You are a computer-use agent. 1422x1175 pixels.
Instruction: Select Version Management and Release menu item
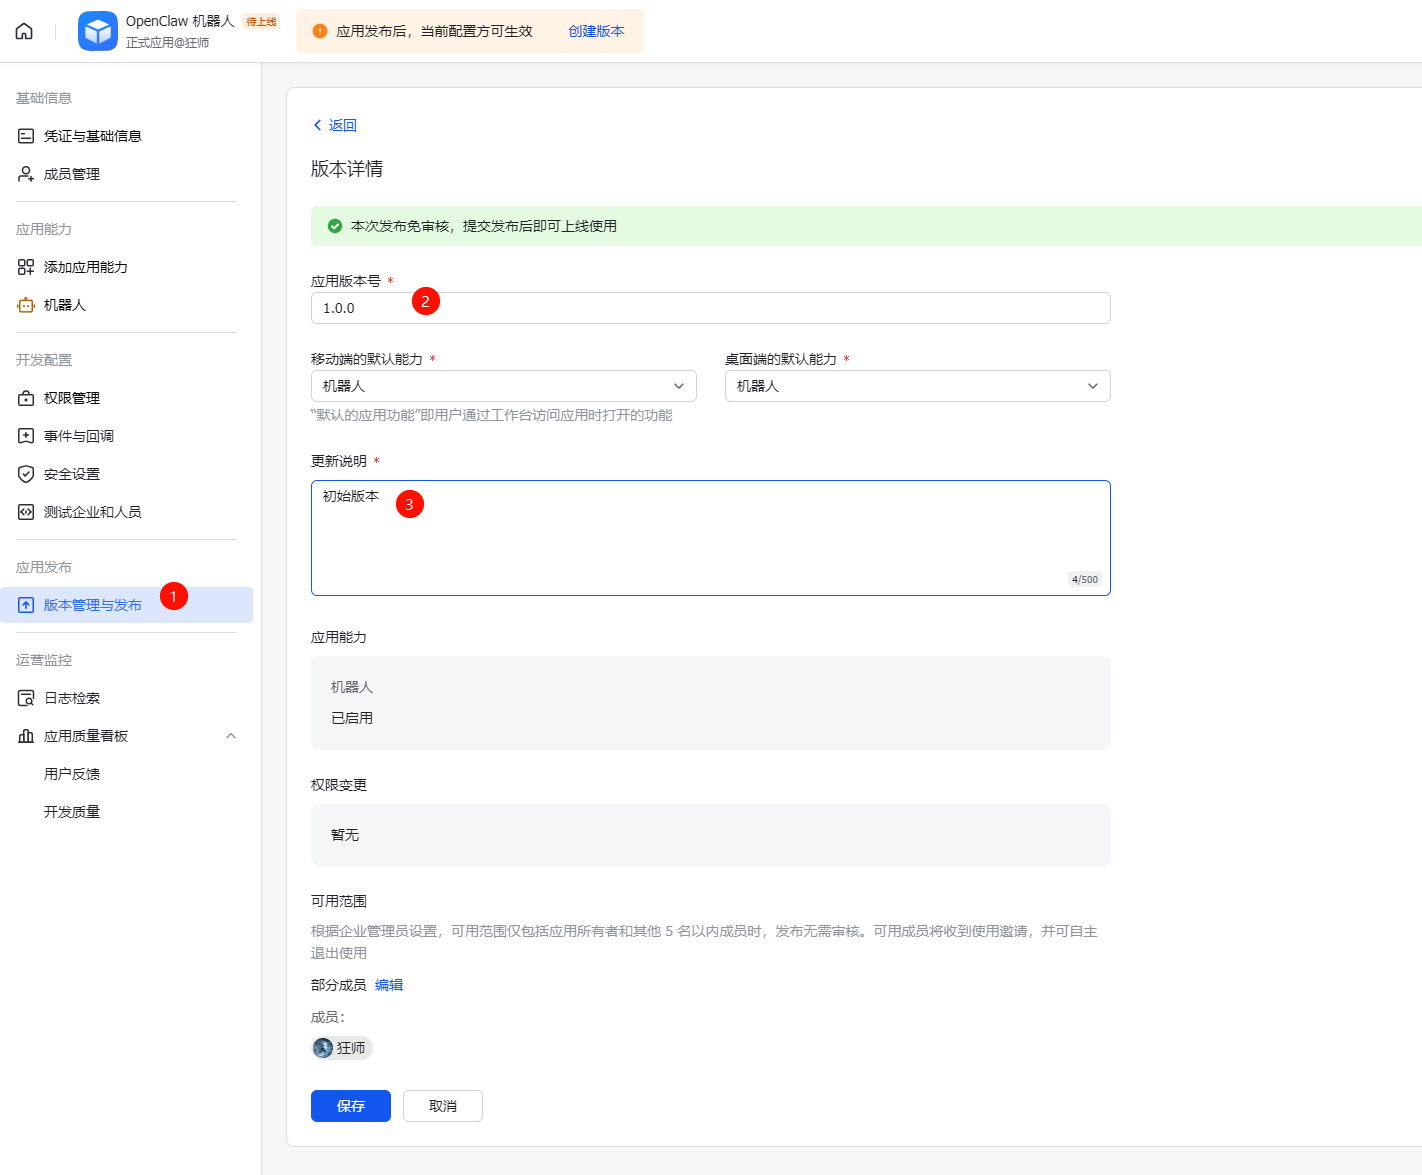(93, 605)
